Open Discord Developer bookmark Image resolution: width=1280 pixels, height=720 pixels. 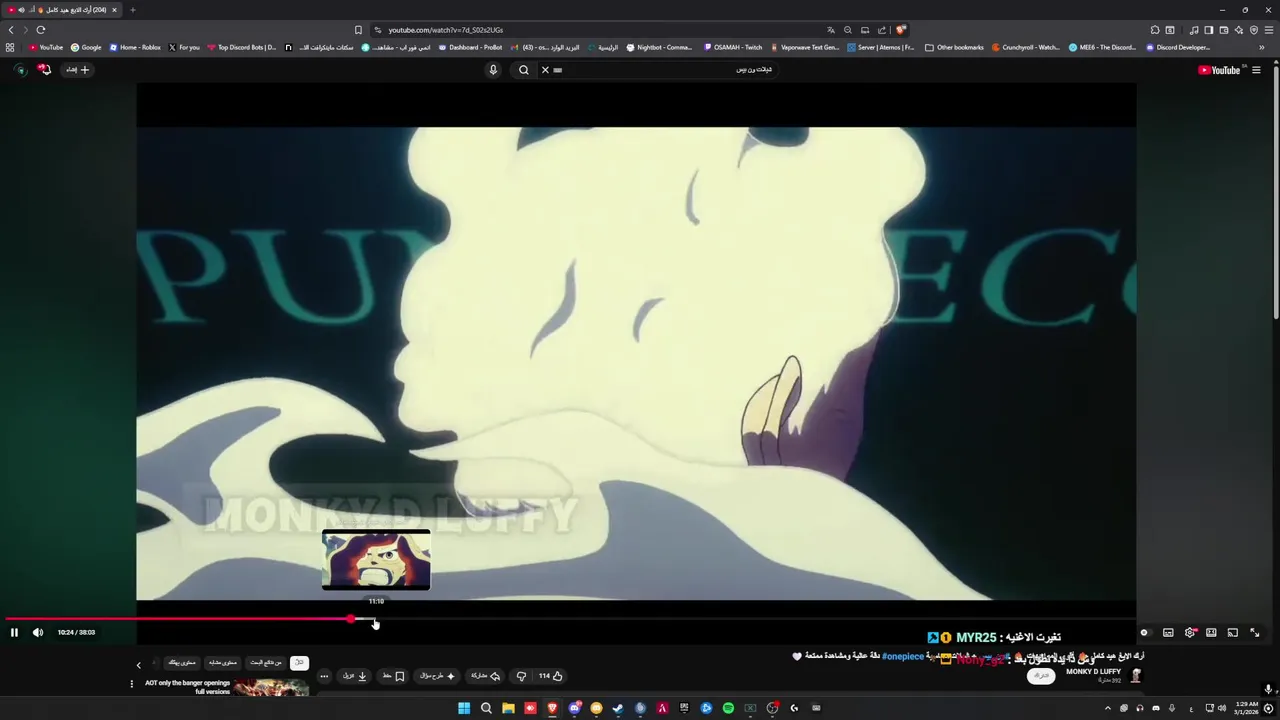point(1178,47)
